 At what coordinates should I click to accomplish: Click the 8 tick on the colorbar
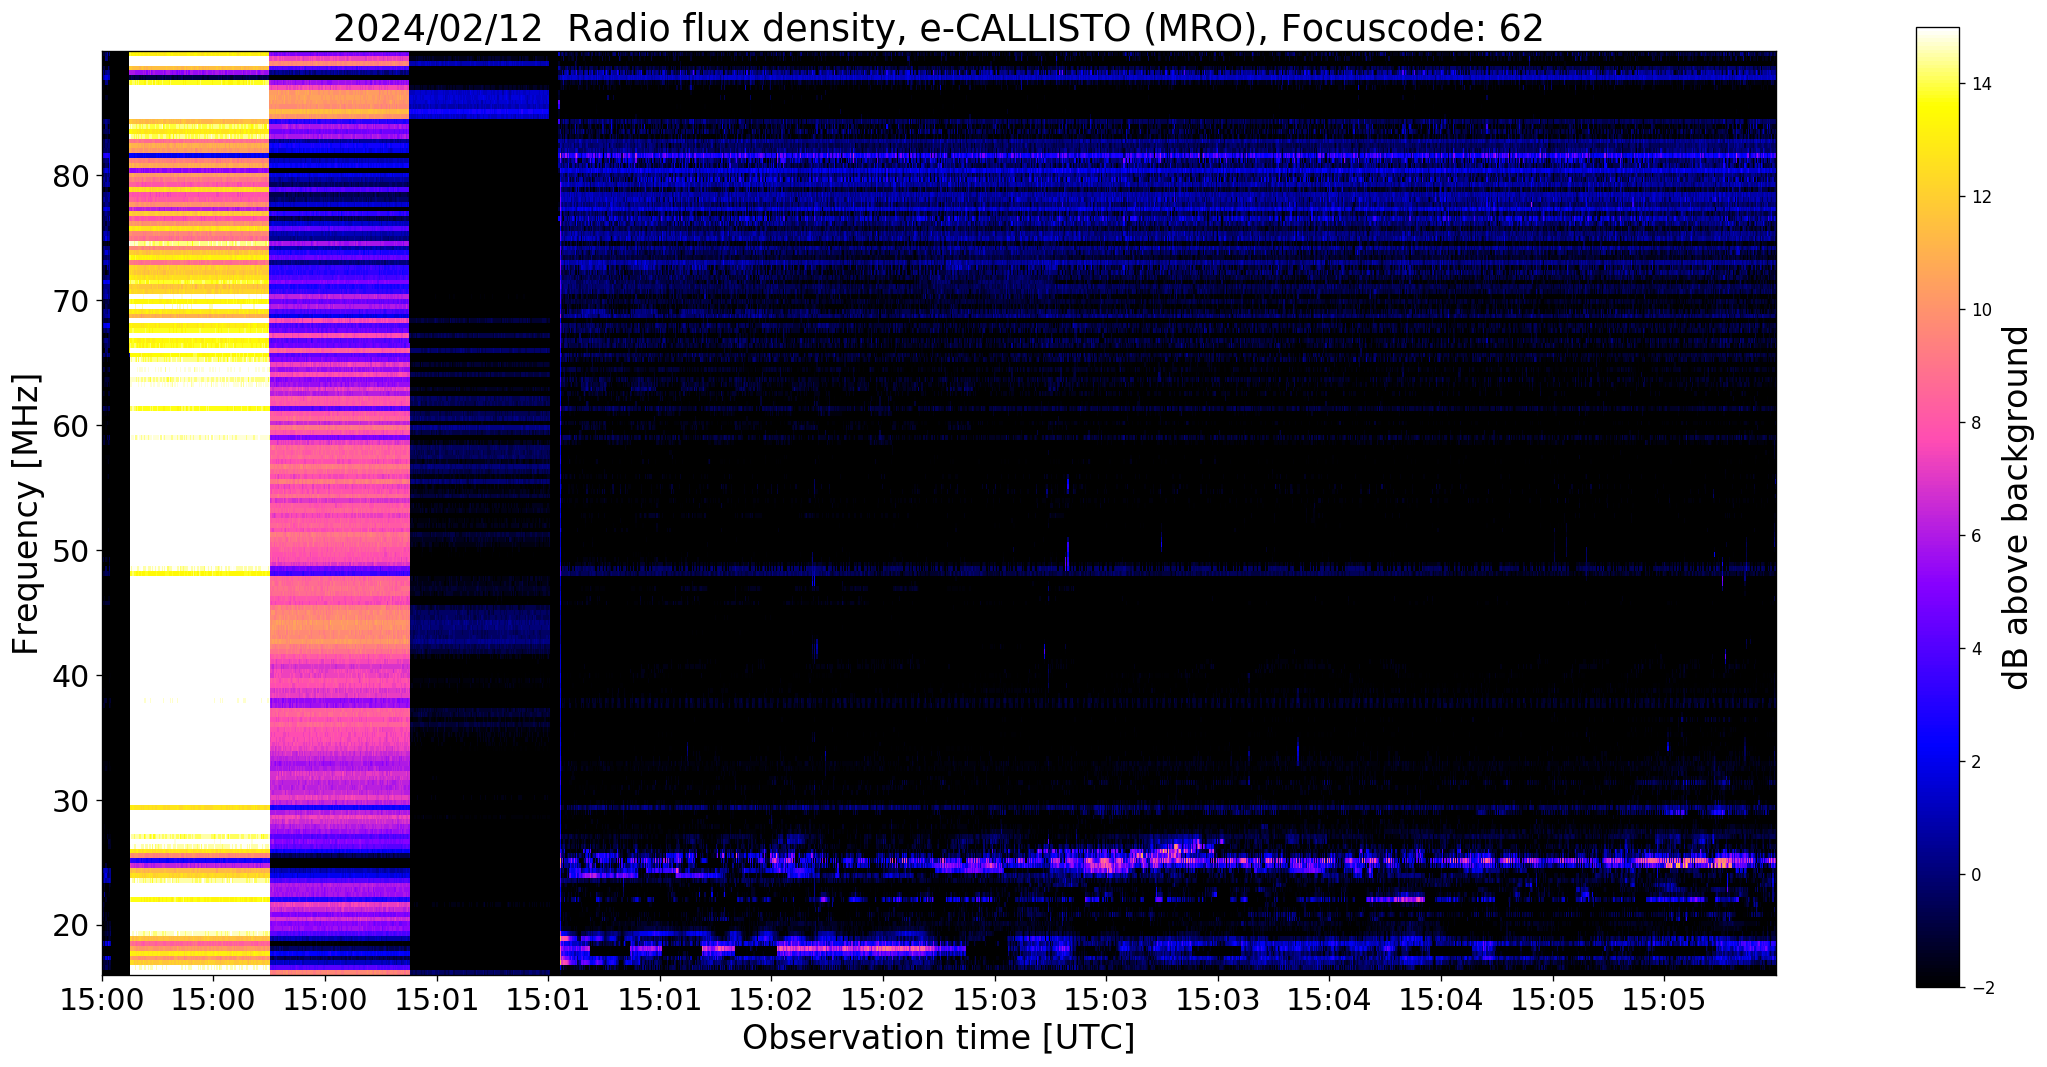point(1975,423)
